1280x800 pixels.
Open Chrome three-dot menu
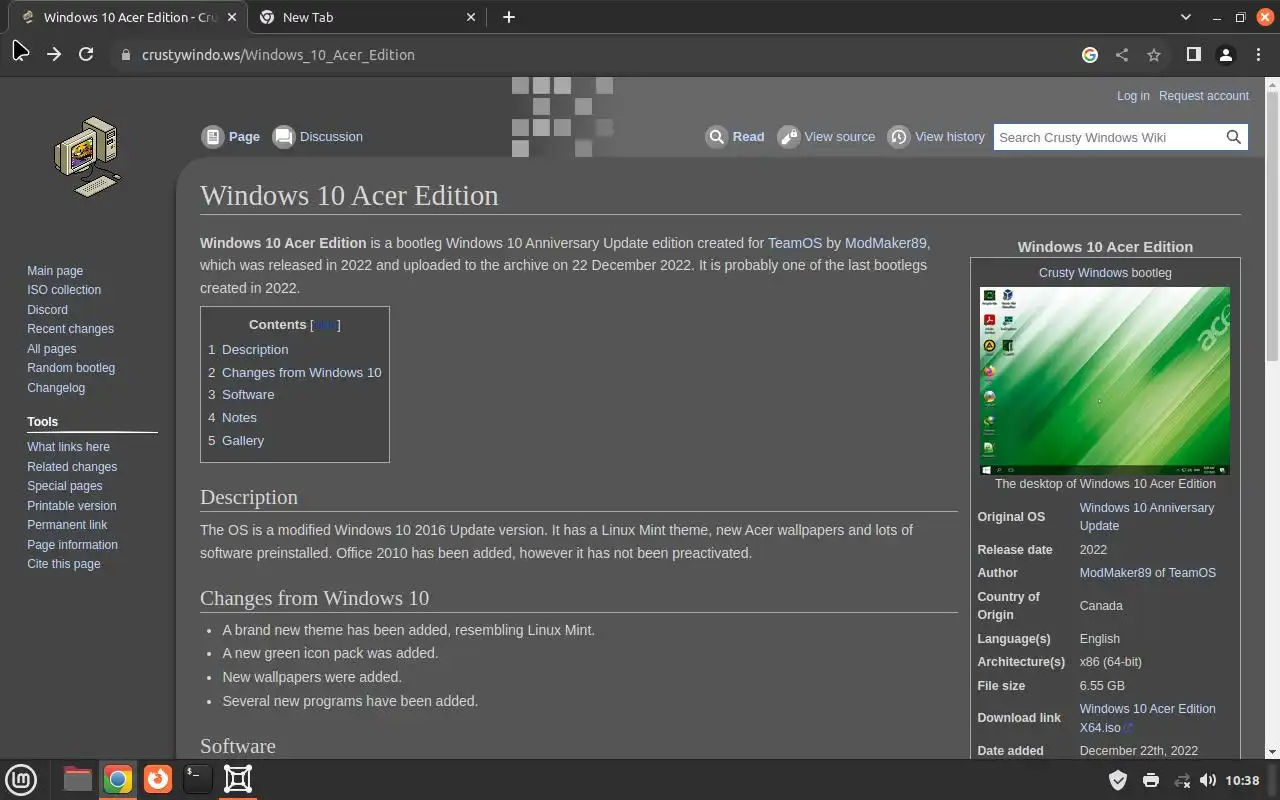(x=1259, y=55)
